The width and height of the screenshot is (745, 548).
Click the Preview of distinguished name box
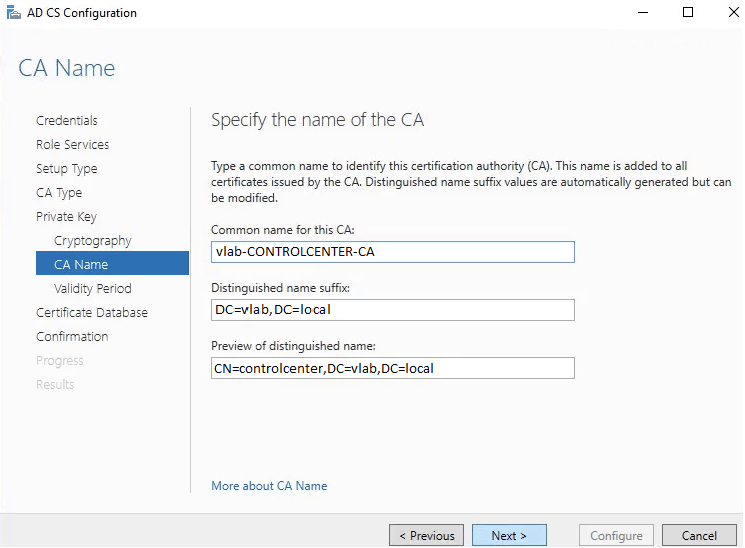coord(393,368)
